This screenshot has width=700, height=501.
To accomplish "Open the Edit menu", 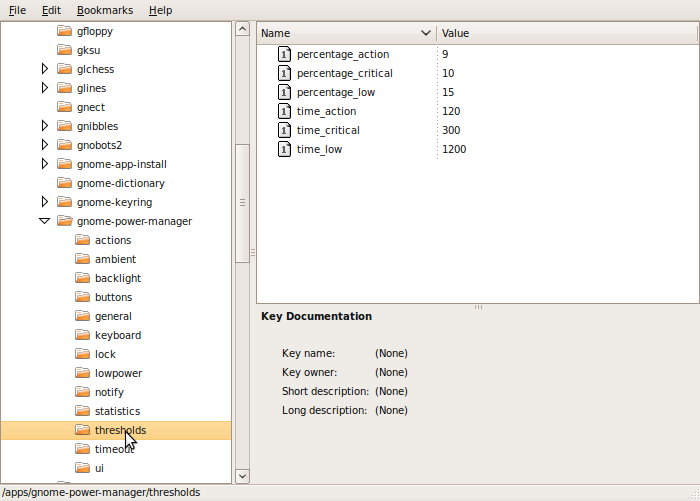I will 51,10.
